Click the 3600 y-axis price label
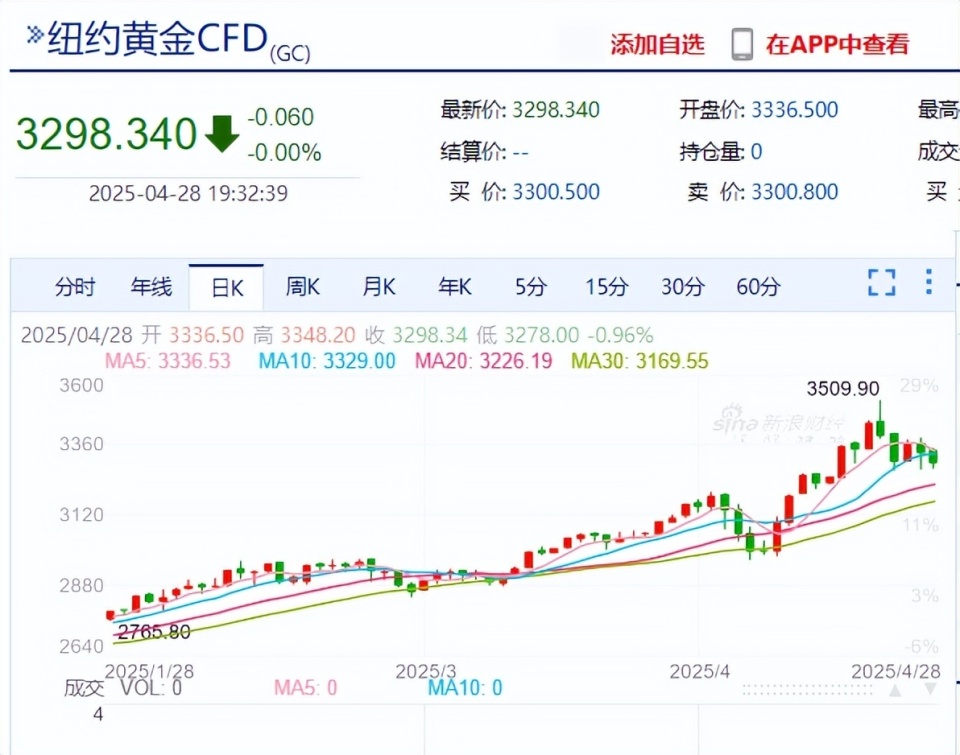960x755 pixels. click(x=81, y=385)
